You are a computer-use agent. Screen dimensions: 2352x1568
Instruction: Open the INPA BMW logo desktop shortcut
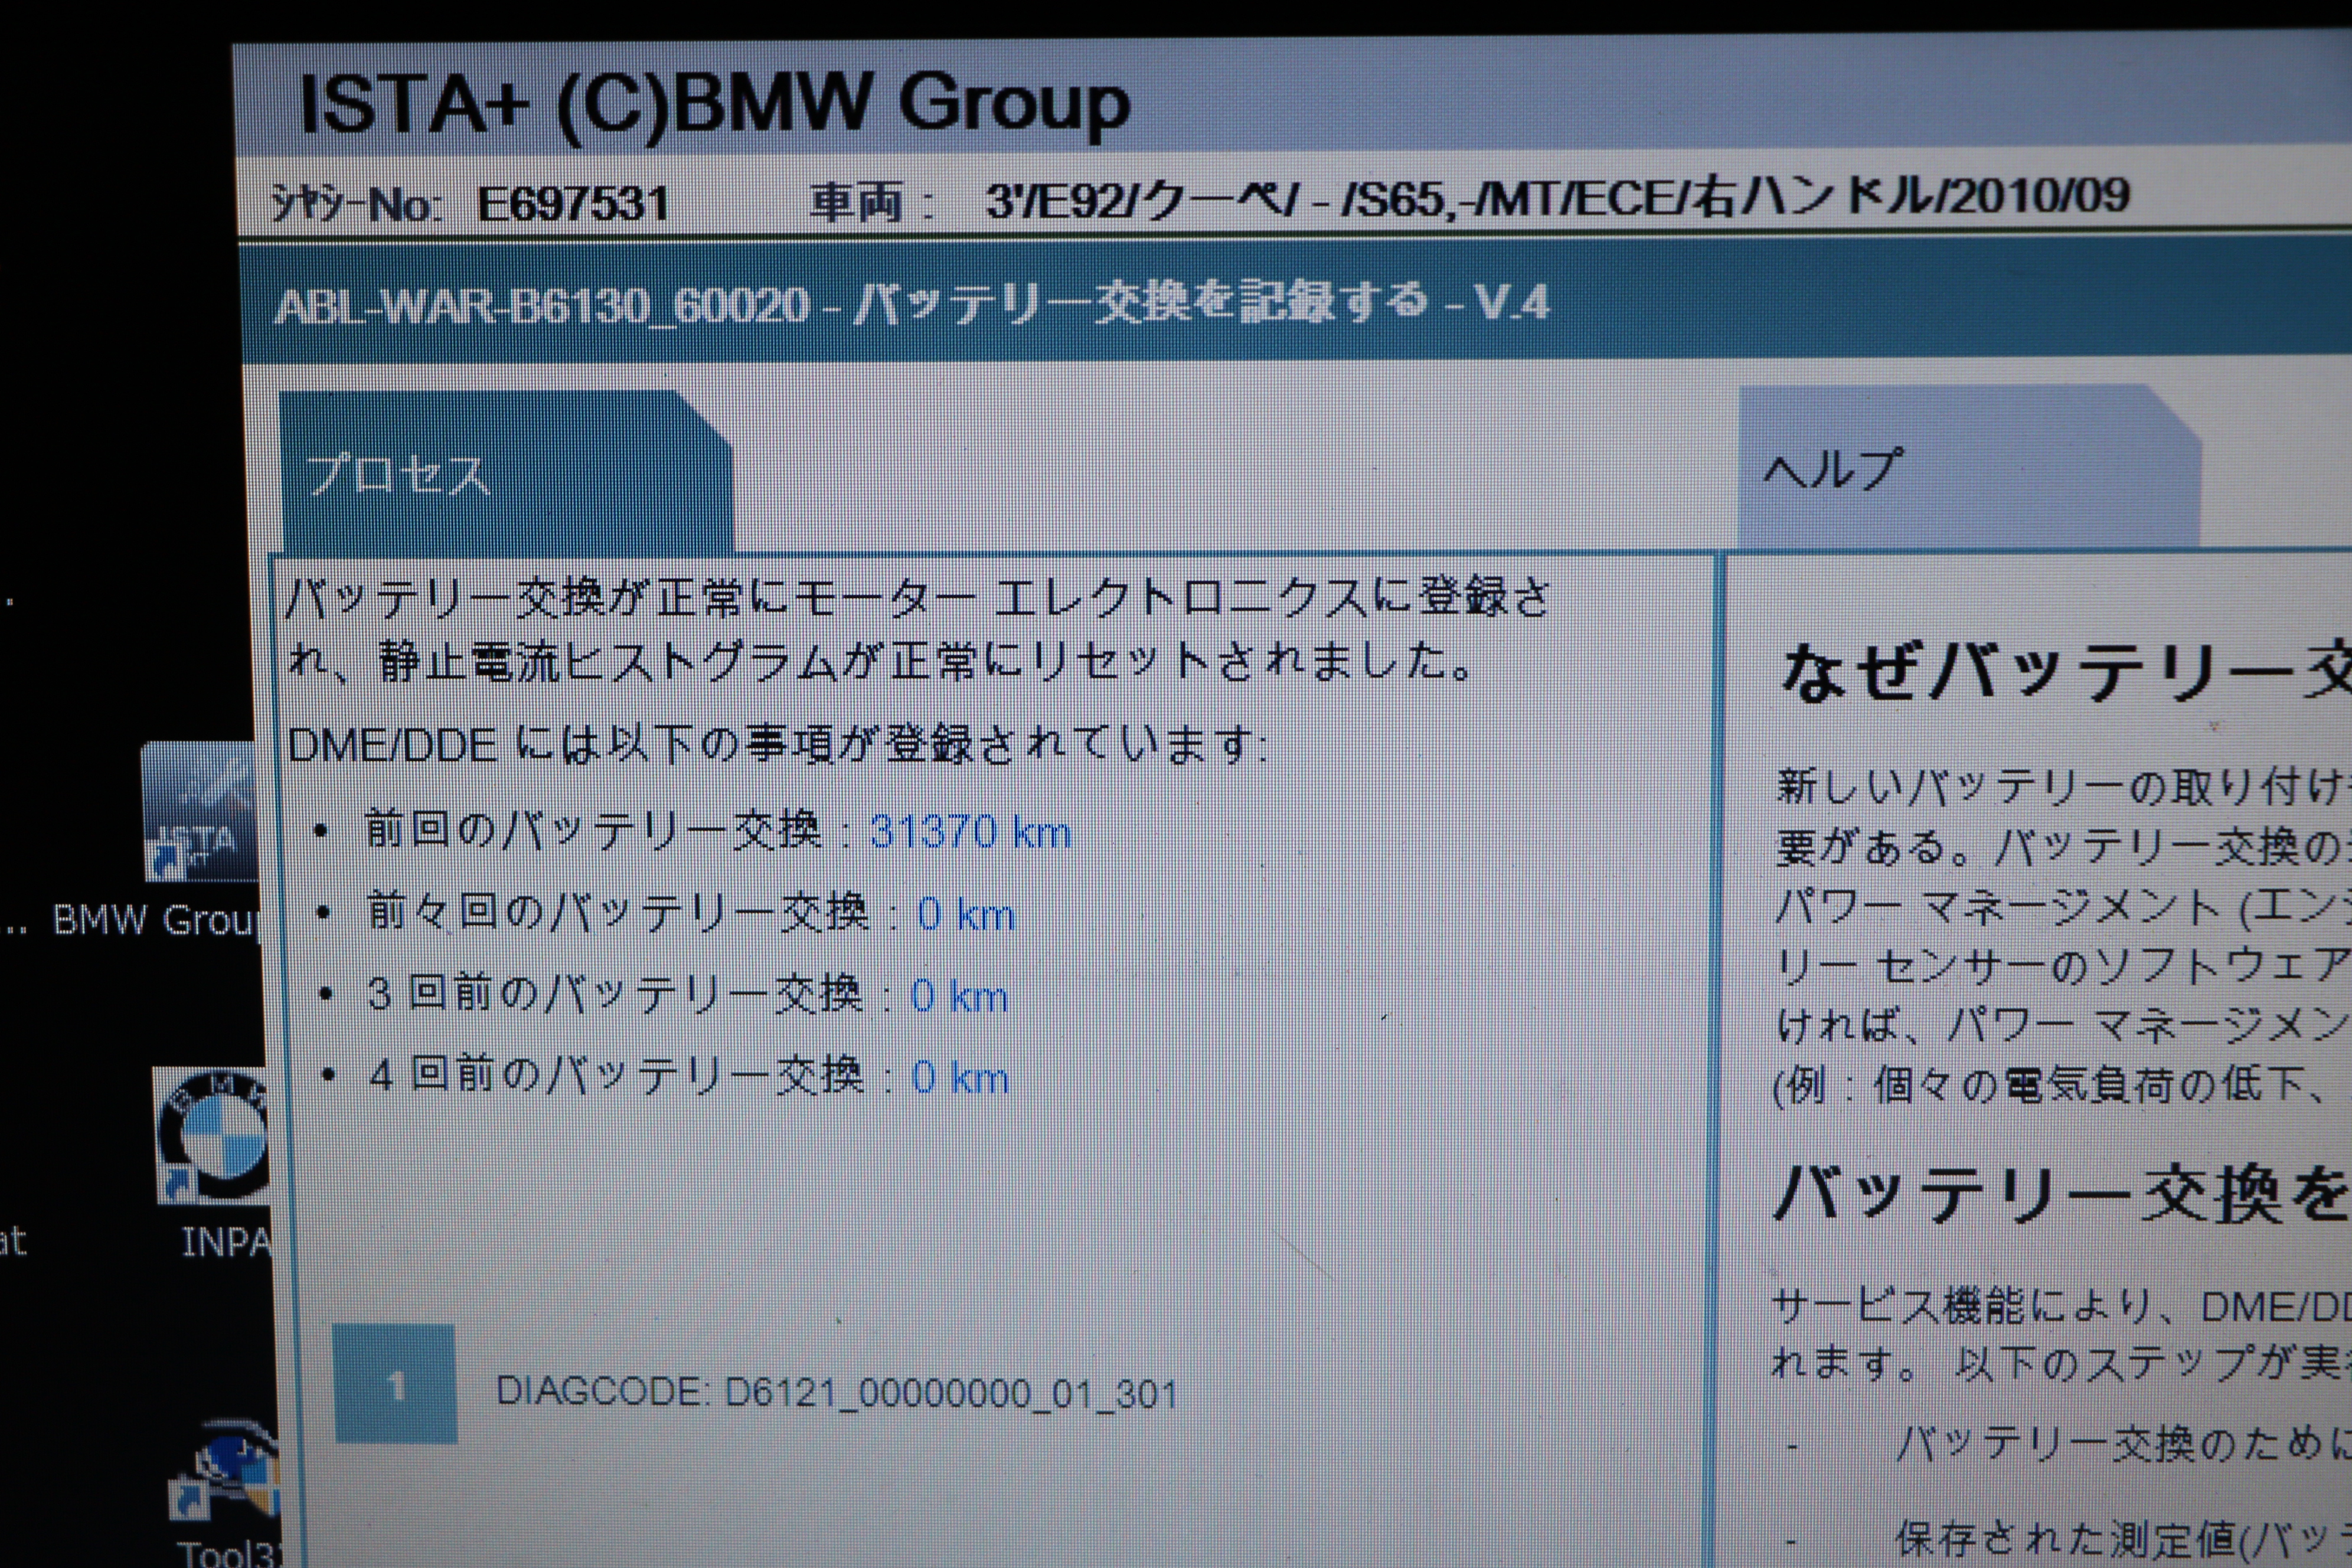213,1136
